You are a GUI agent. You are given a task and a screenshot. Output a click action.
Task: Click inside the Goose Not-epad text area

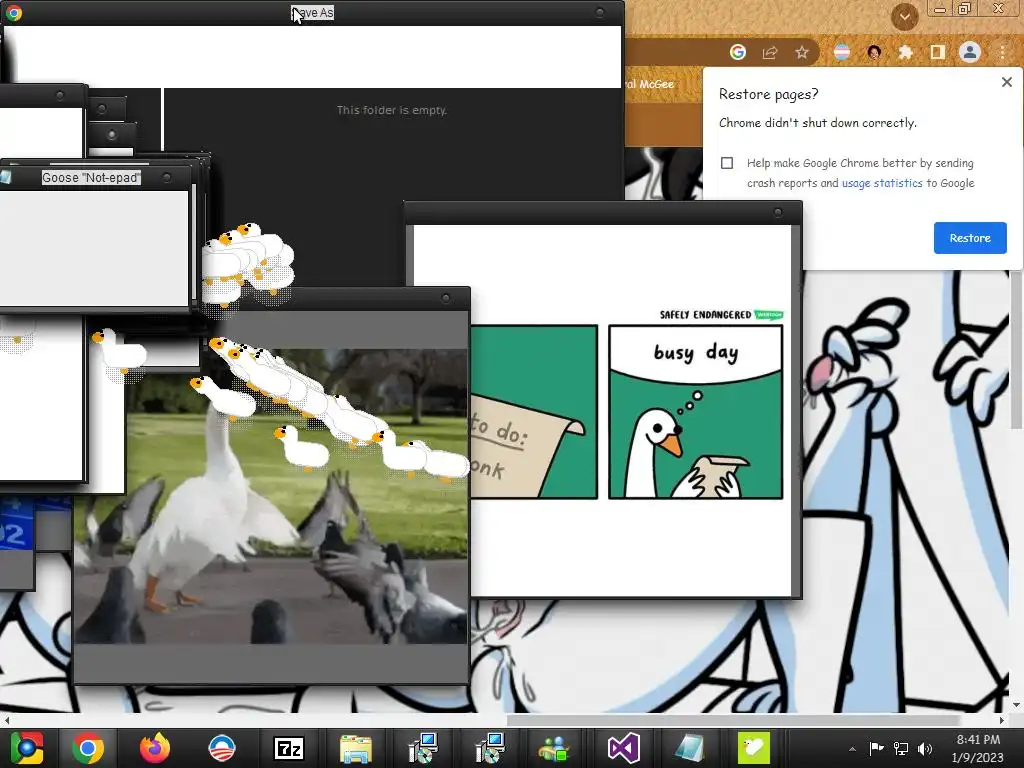(x=93, y=247)
